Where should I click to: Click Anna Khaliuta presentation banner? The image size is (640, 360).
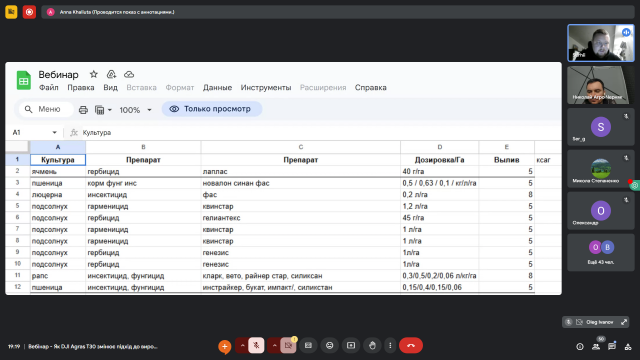(x=338, y=12)
